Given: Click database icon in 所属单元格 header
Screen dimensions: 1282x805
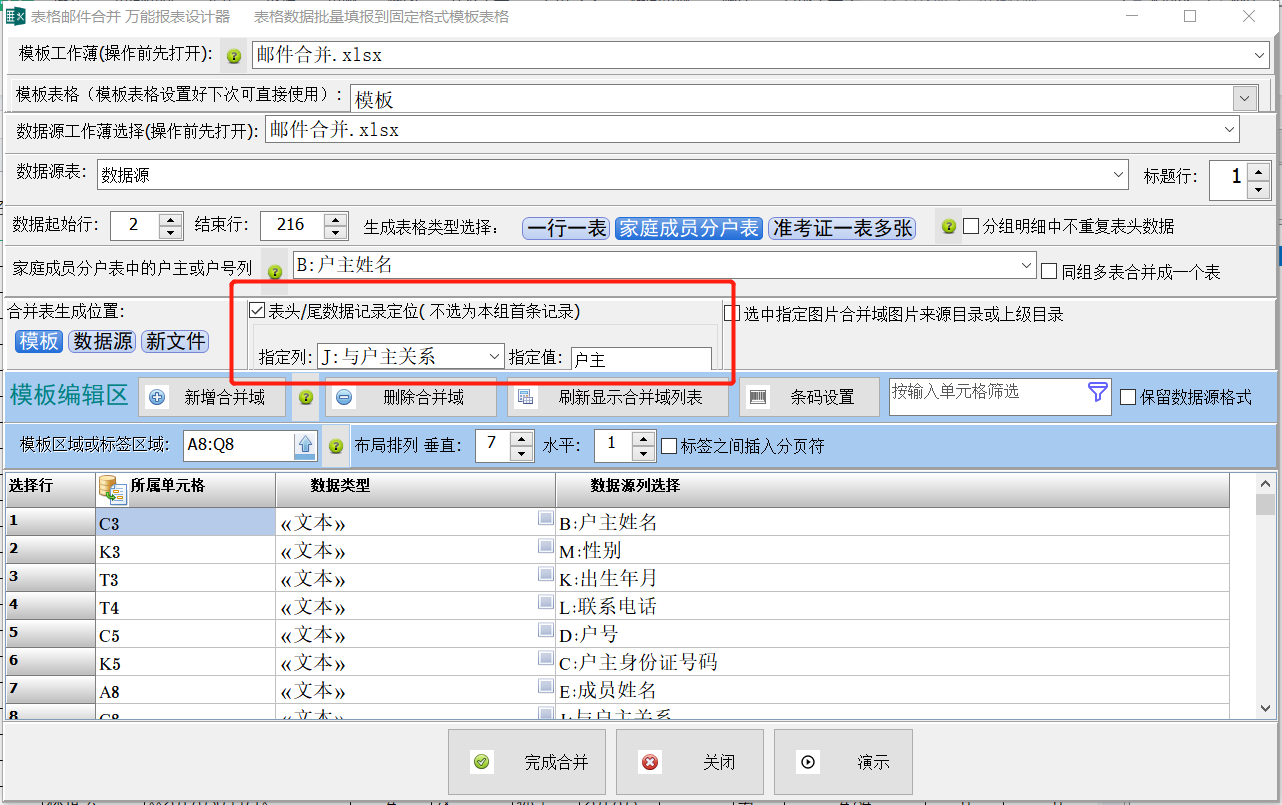Looking at the screenshot, I should click(111, 488).
